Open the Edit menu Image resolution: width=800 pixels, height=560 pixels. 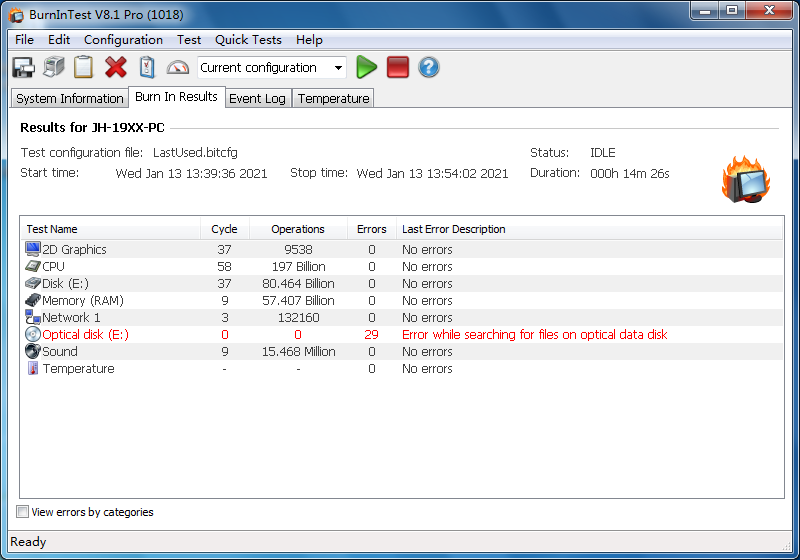(59, 40)
